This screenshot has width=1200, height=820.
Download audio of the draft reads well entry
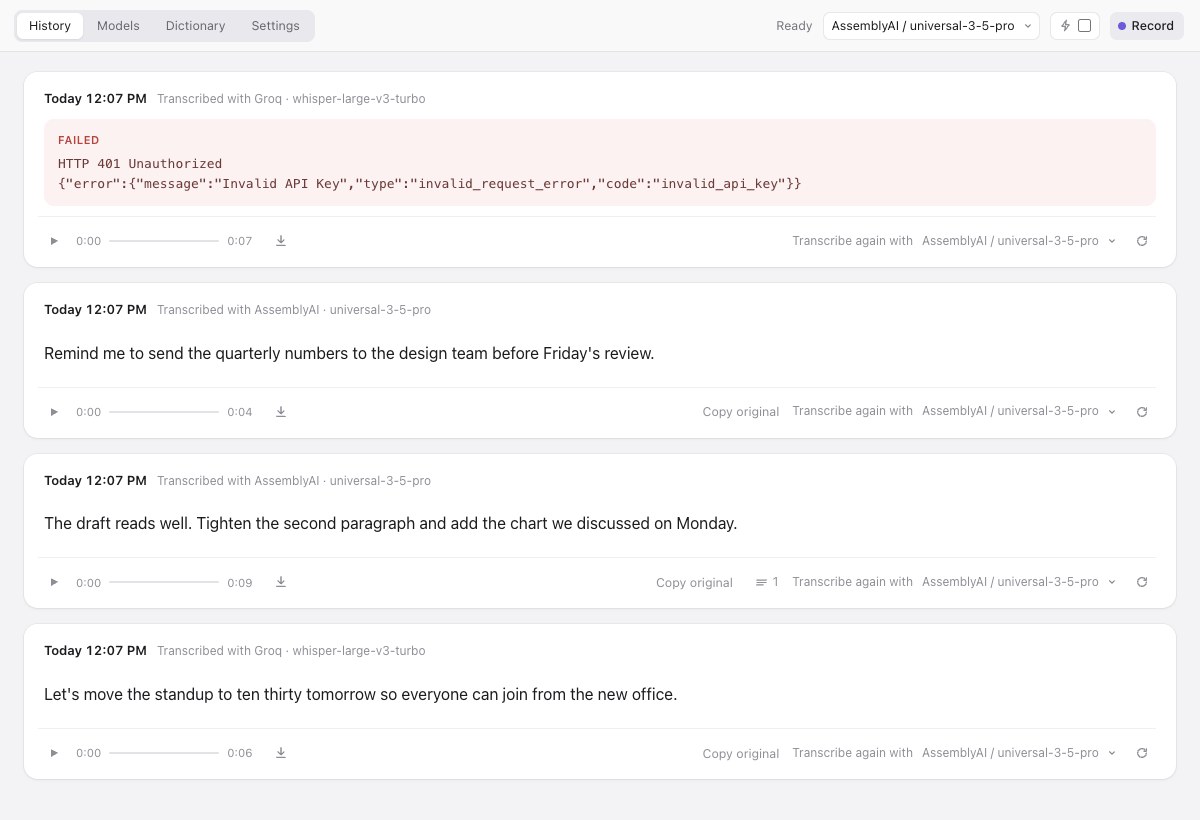[x=281, y=582]
